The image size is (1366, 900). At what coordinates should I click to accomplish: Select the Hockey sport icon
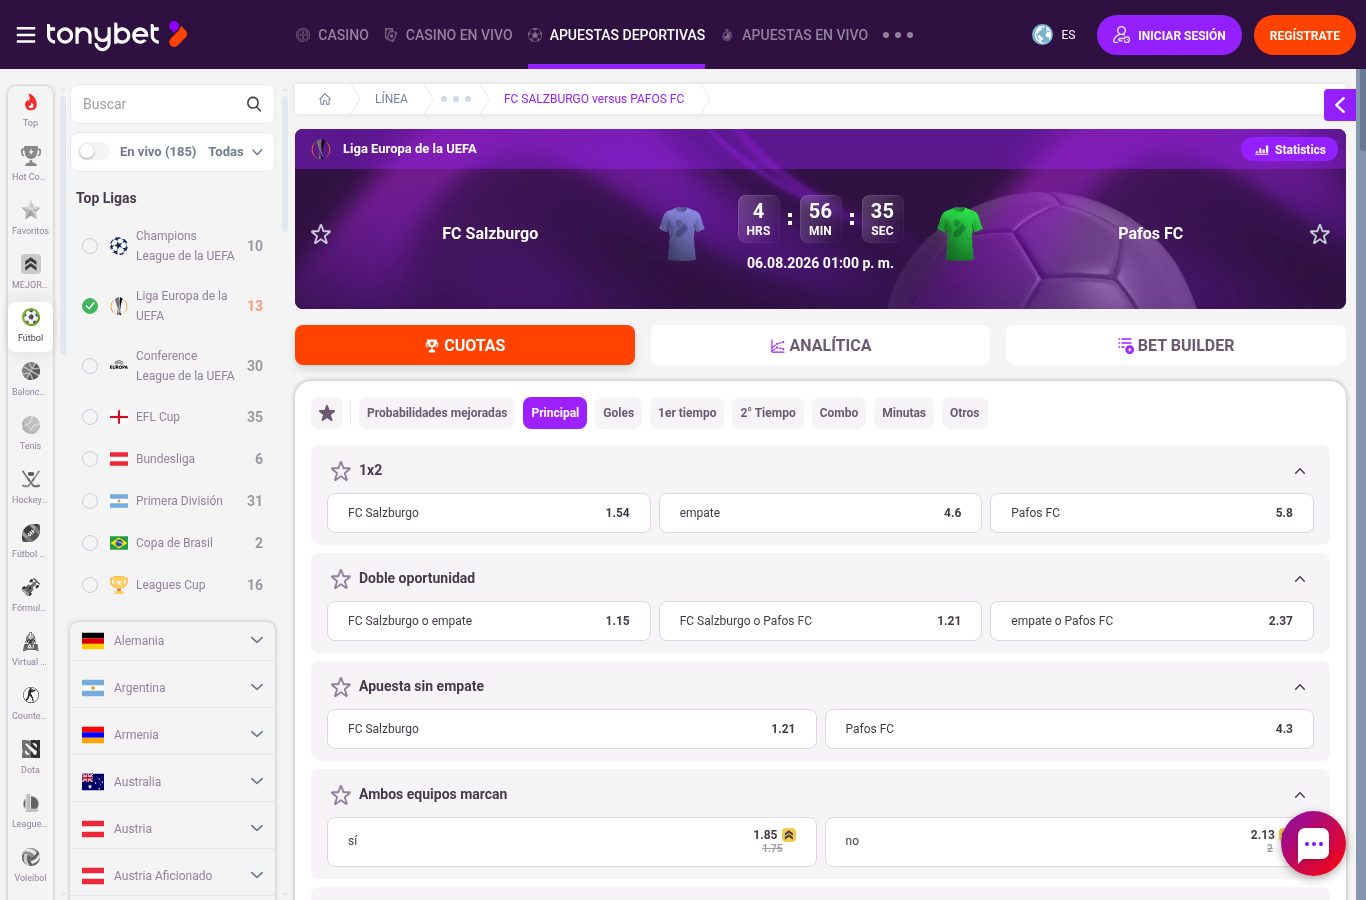tap(31, 487)
